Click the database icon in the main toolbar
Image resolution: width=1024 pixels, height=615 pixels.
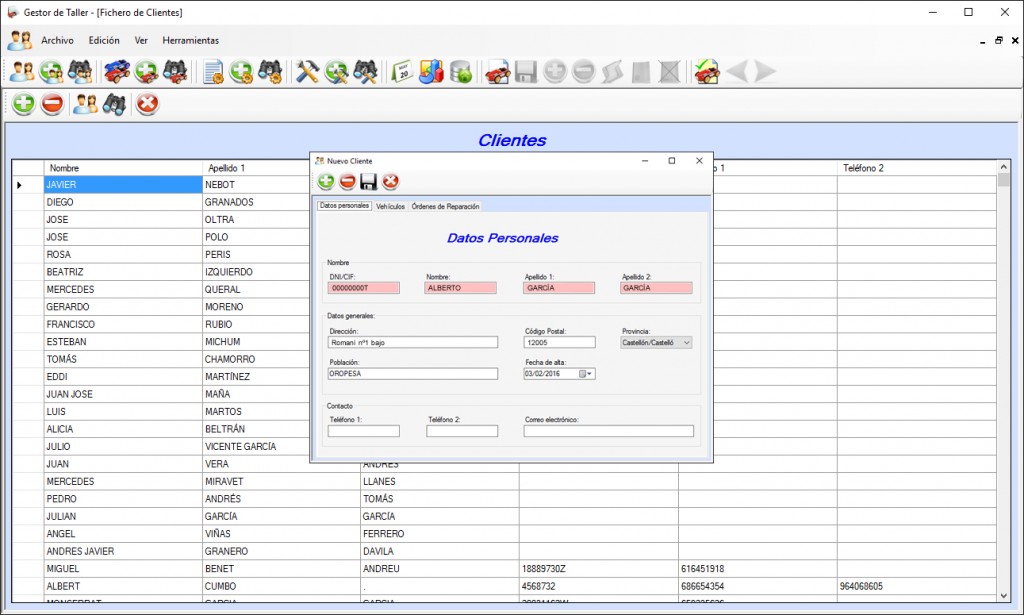point(460,72)
